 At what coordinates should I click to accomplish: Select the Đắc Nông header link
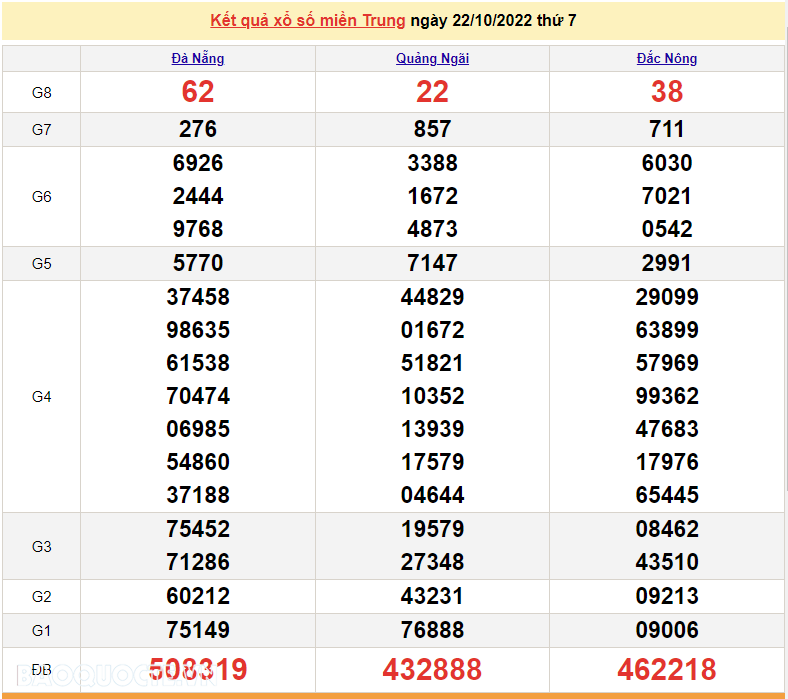coord(667,58)
